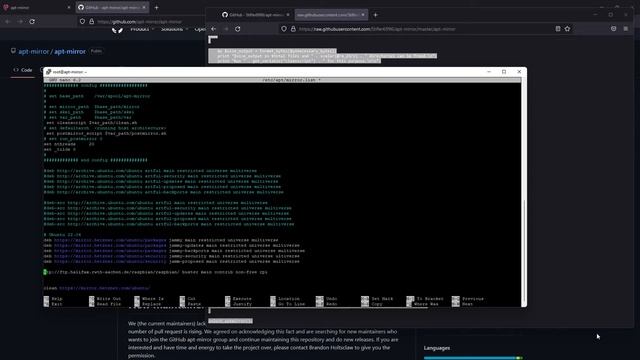Click the 'Languages' heading on the GitHub sidebar
The width and height of the screenshot is (640, 360).
(x=437, y=348)
